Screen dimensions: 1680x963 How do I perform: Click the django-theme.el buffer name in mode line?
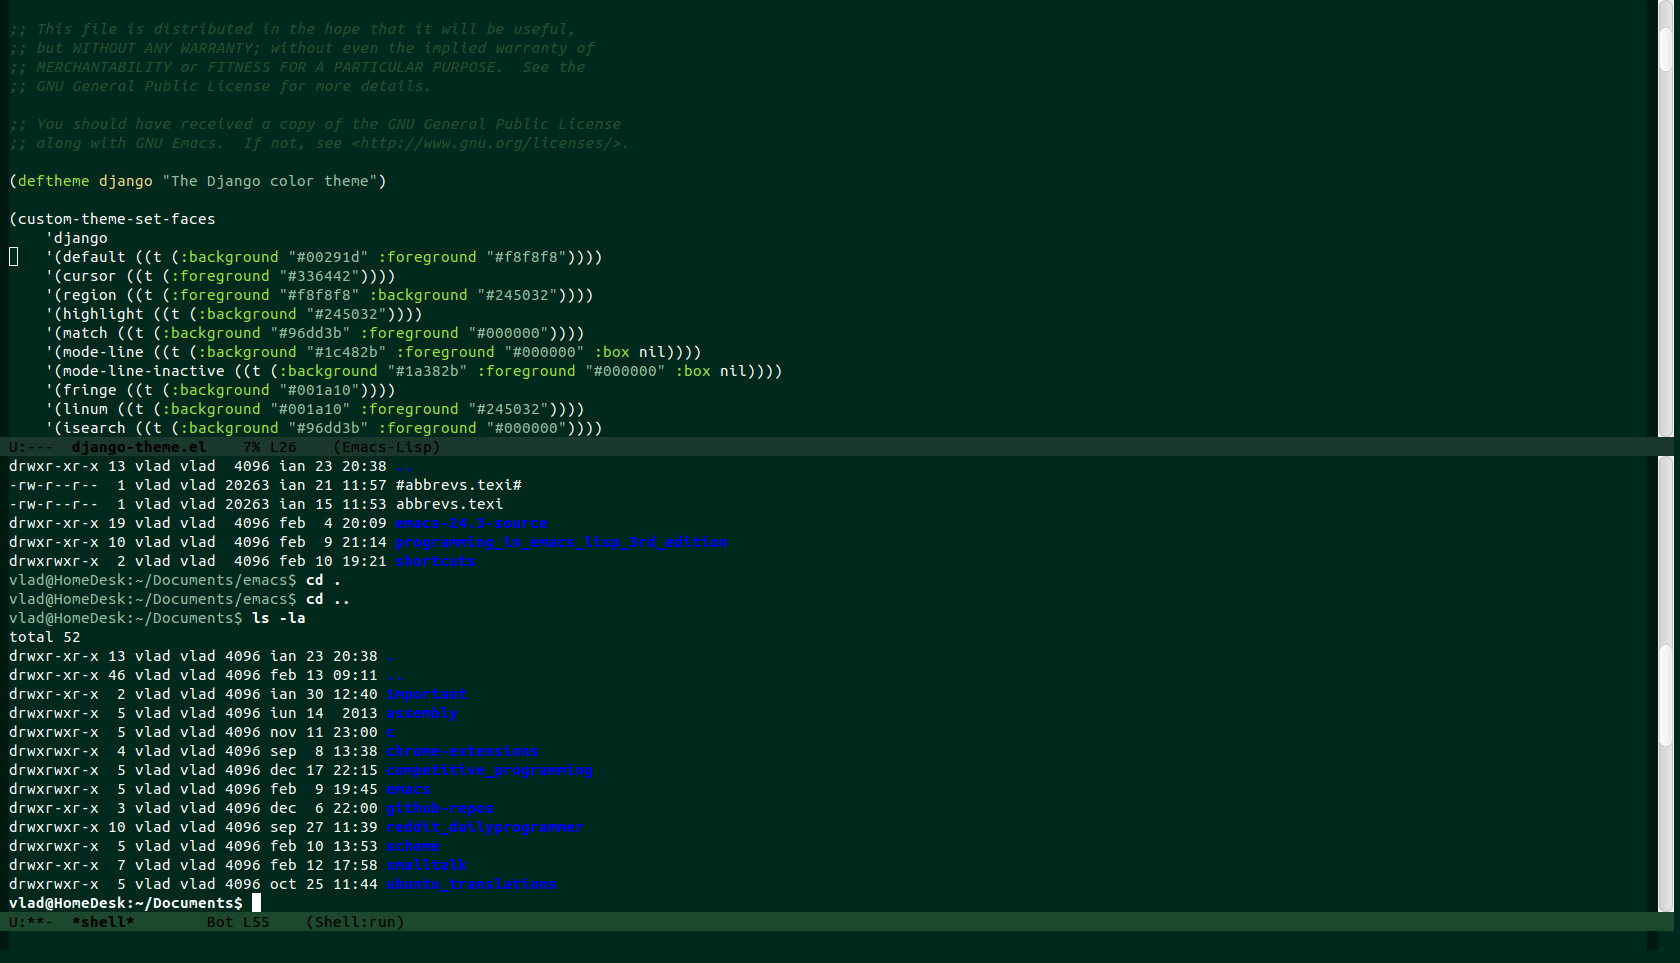coord(139,447)
